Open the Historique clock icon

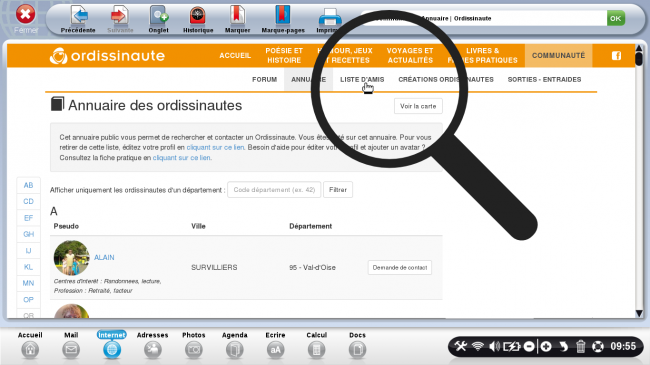pos(198,15)
